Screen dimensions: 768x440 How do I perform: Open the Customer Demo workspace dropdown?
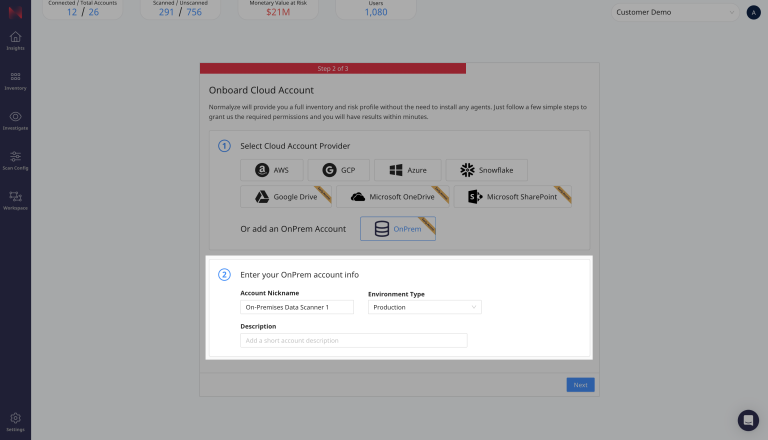point(674,13)
